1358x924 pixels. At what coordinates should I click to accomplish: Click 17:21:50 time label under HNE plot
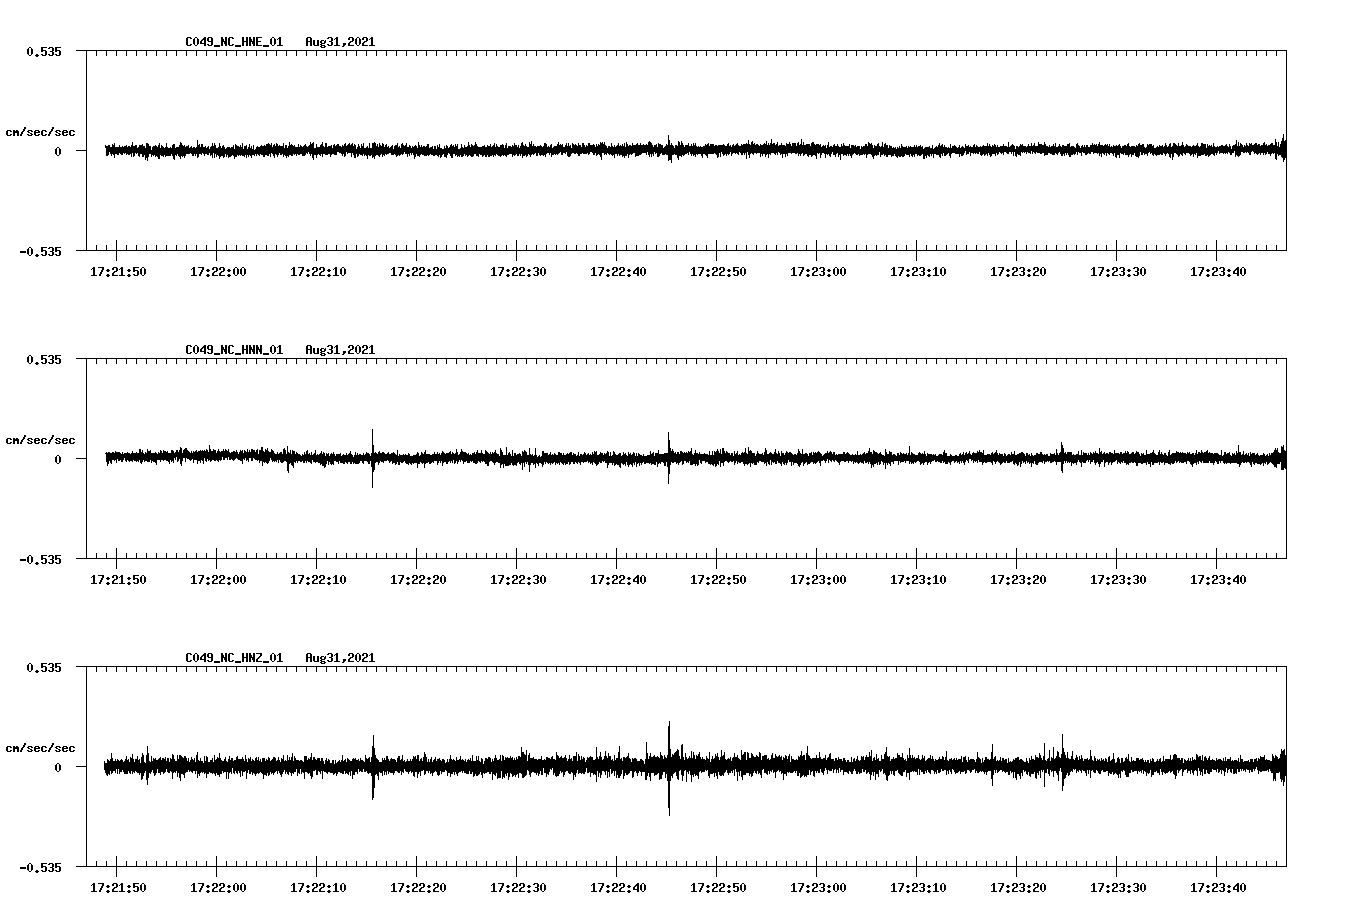coord(118,271)
